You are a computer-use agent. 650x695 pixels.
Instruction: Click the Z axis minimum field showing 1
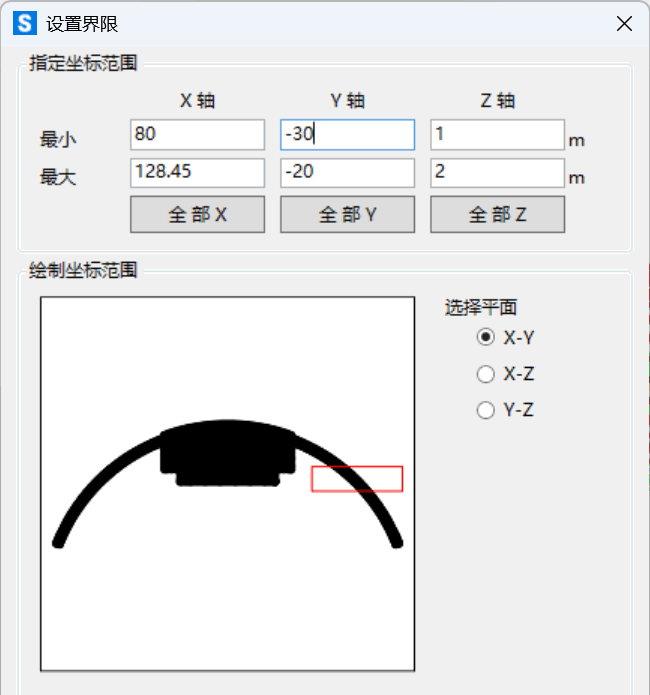497,135
